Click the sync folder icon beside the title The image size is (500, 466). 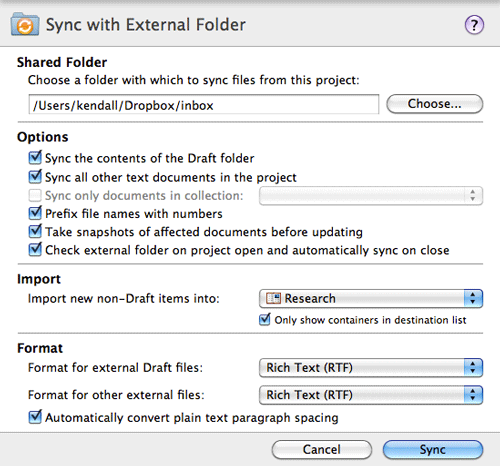[x=25, y=24]
